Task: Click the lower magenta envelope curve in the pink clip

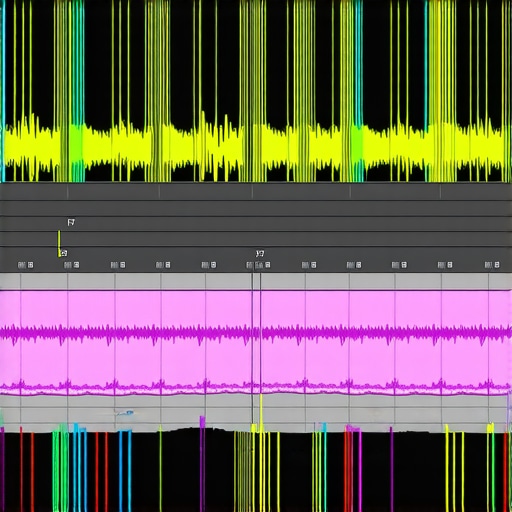Action: point(256,387)
